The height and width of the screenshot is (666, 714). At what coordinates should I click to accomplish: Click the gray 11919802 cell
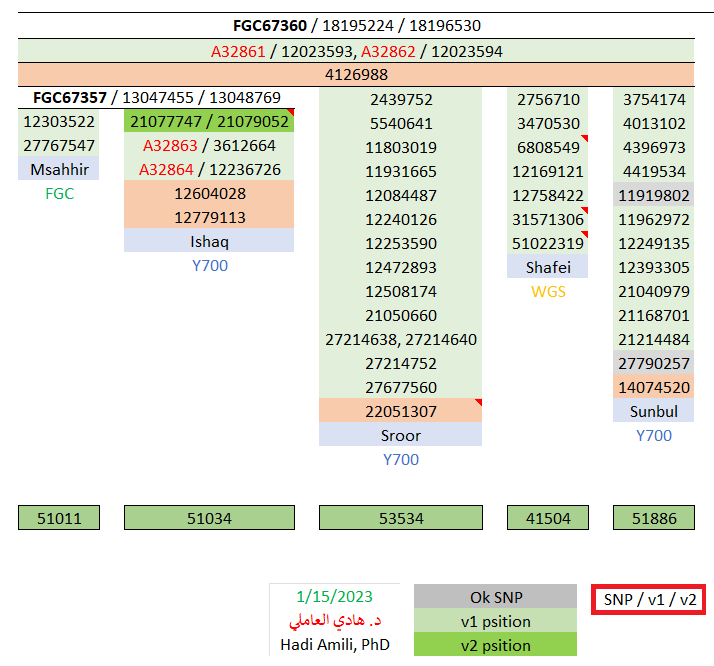(x=654, y=195)
